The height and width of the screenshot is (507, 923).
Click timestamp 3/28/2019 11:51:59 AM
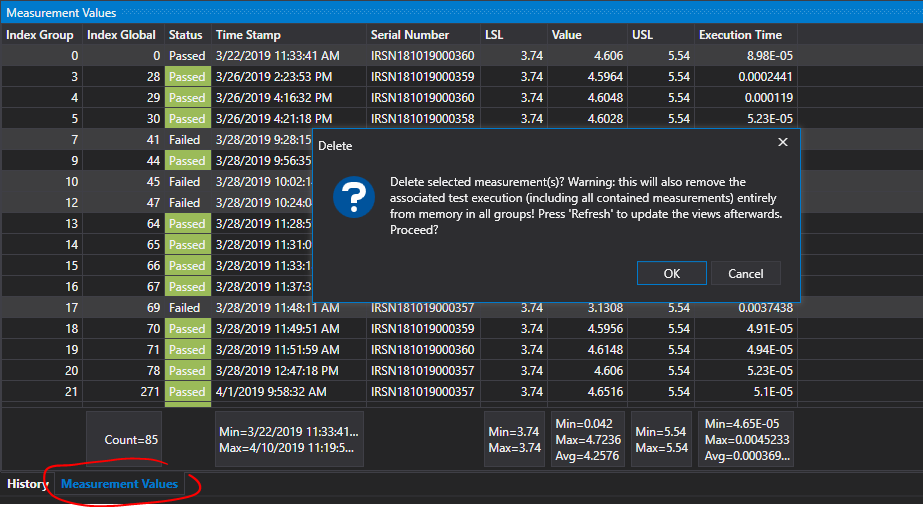coord(288,350)
